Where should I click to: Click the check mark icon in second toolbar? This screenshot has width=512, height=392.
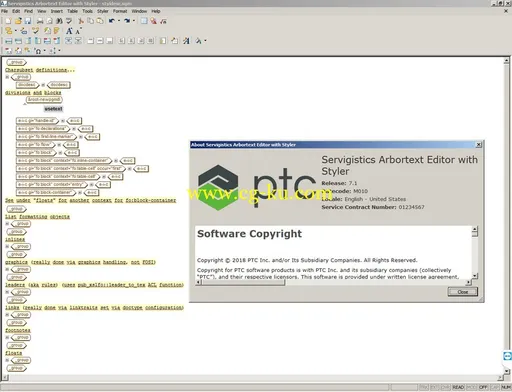[35, 31]
